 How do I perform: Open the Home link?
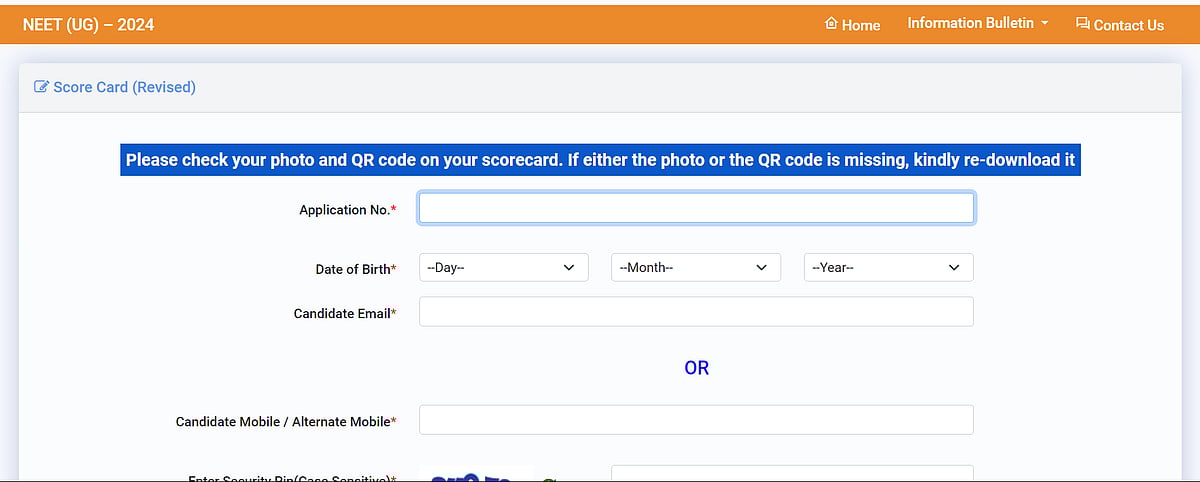pyautogui.click(x=860, y=25)
